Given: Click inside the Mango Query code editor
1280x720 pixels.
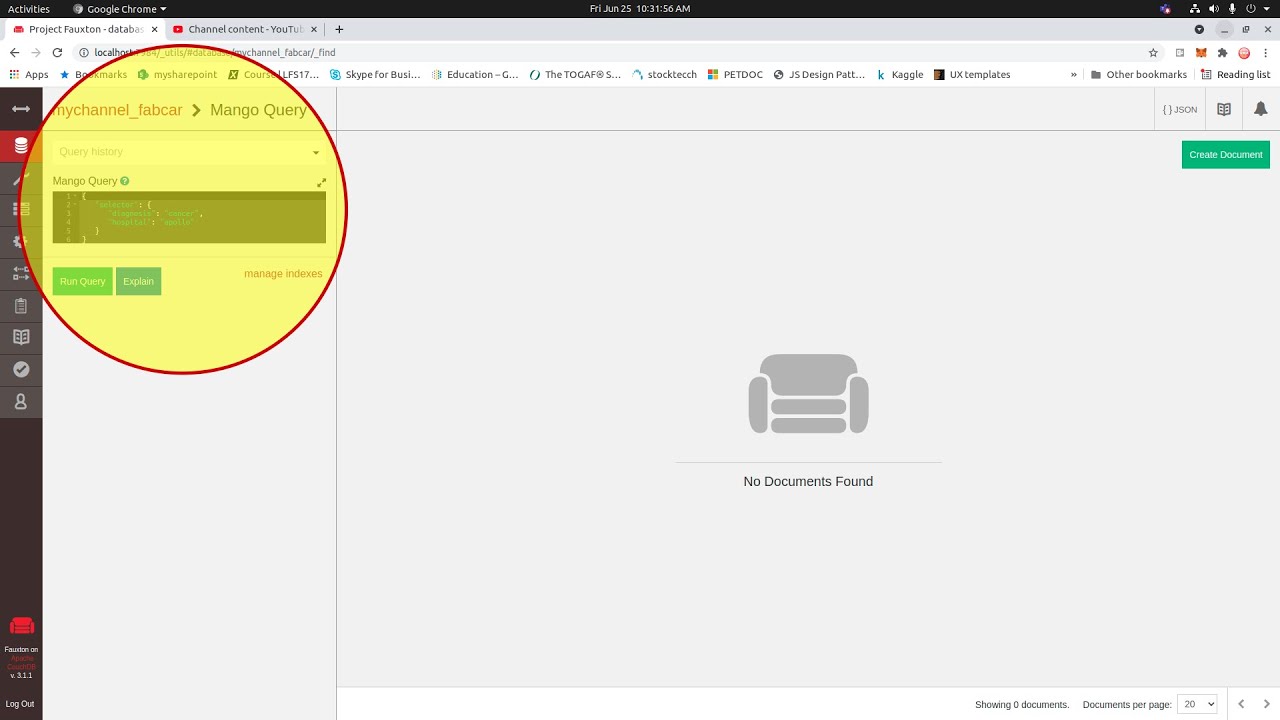Looking at the screenshot, I should [189, 217].
